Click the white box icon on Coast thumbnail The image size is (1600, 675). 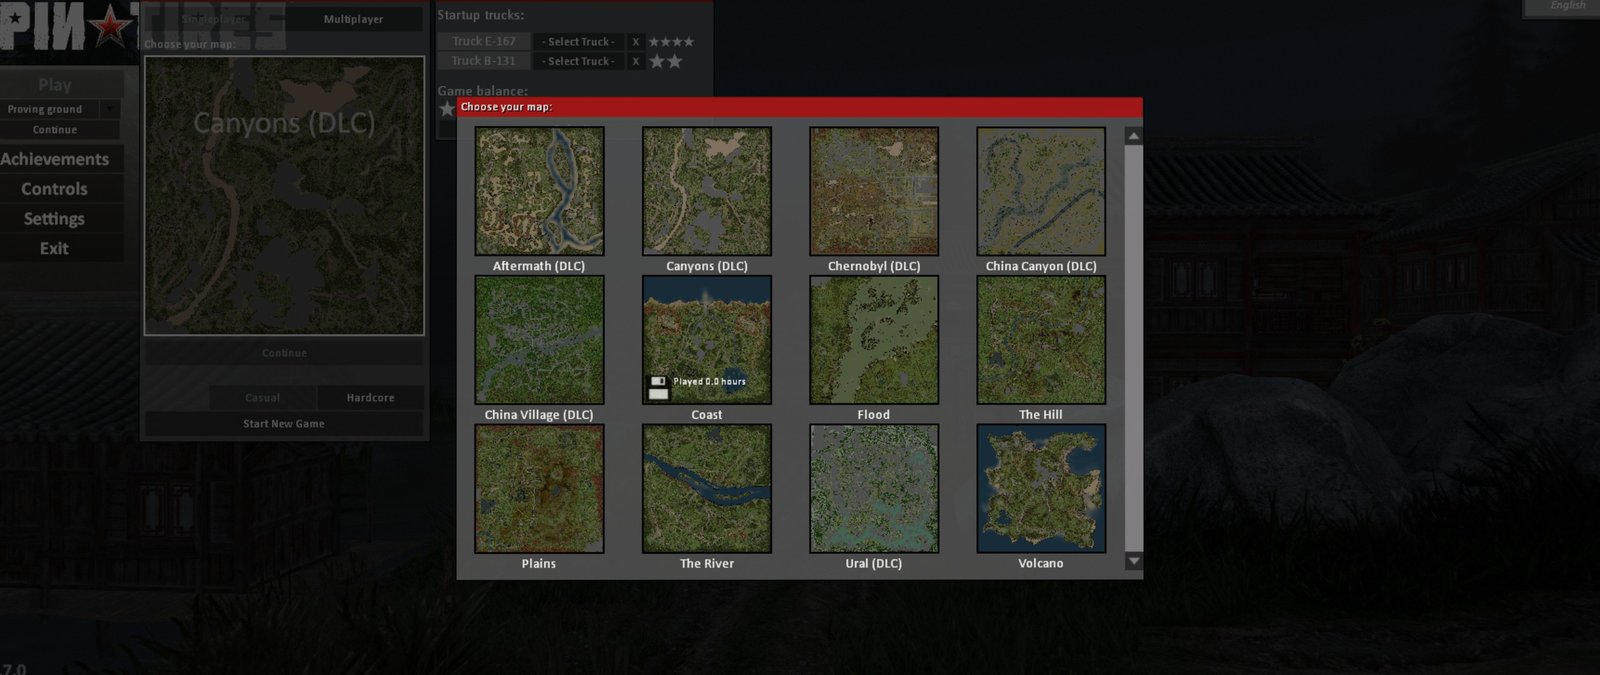658,394
